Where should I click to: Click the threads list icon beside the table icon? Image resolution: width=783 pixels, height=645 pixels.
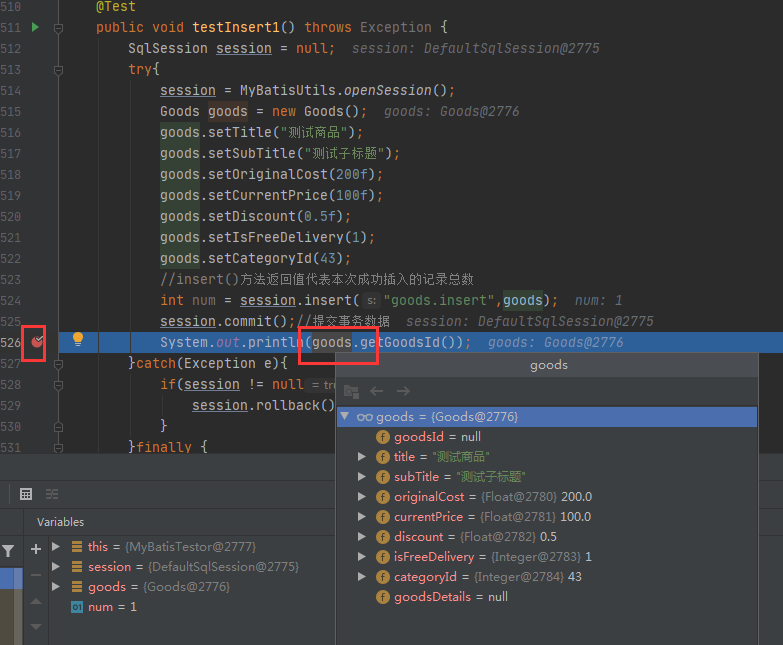click(52, 494)
